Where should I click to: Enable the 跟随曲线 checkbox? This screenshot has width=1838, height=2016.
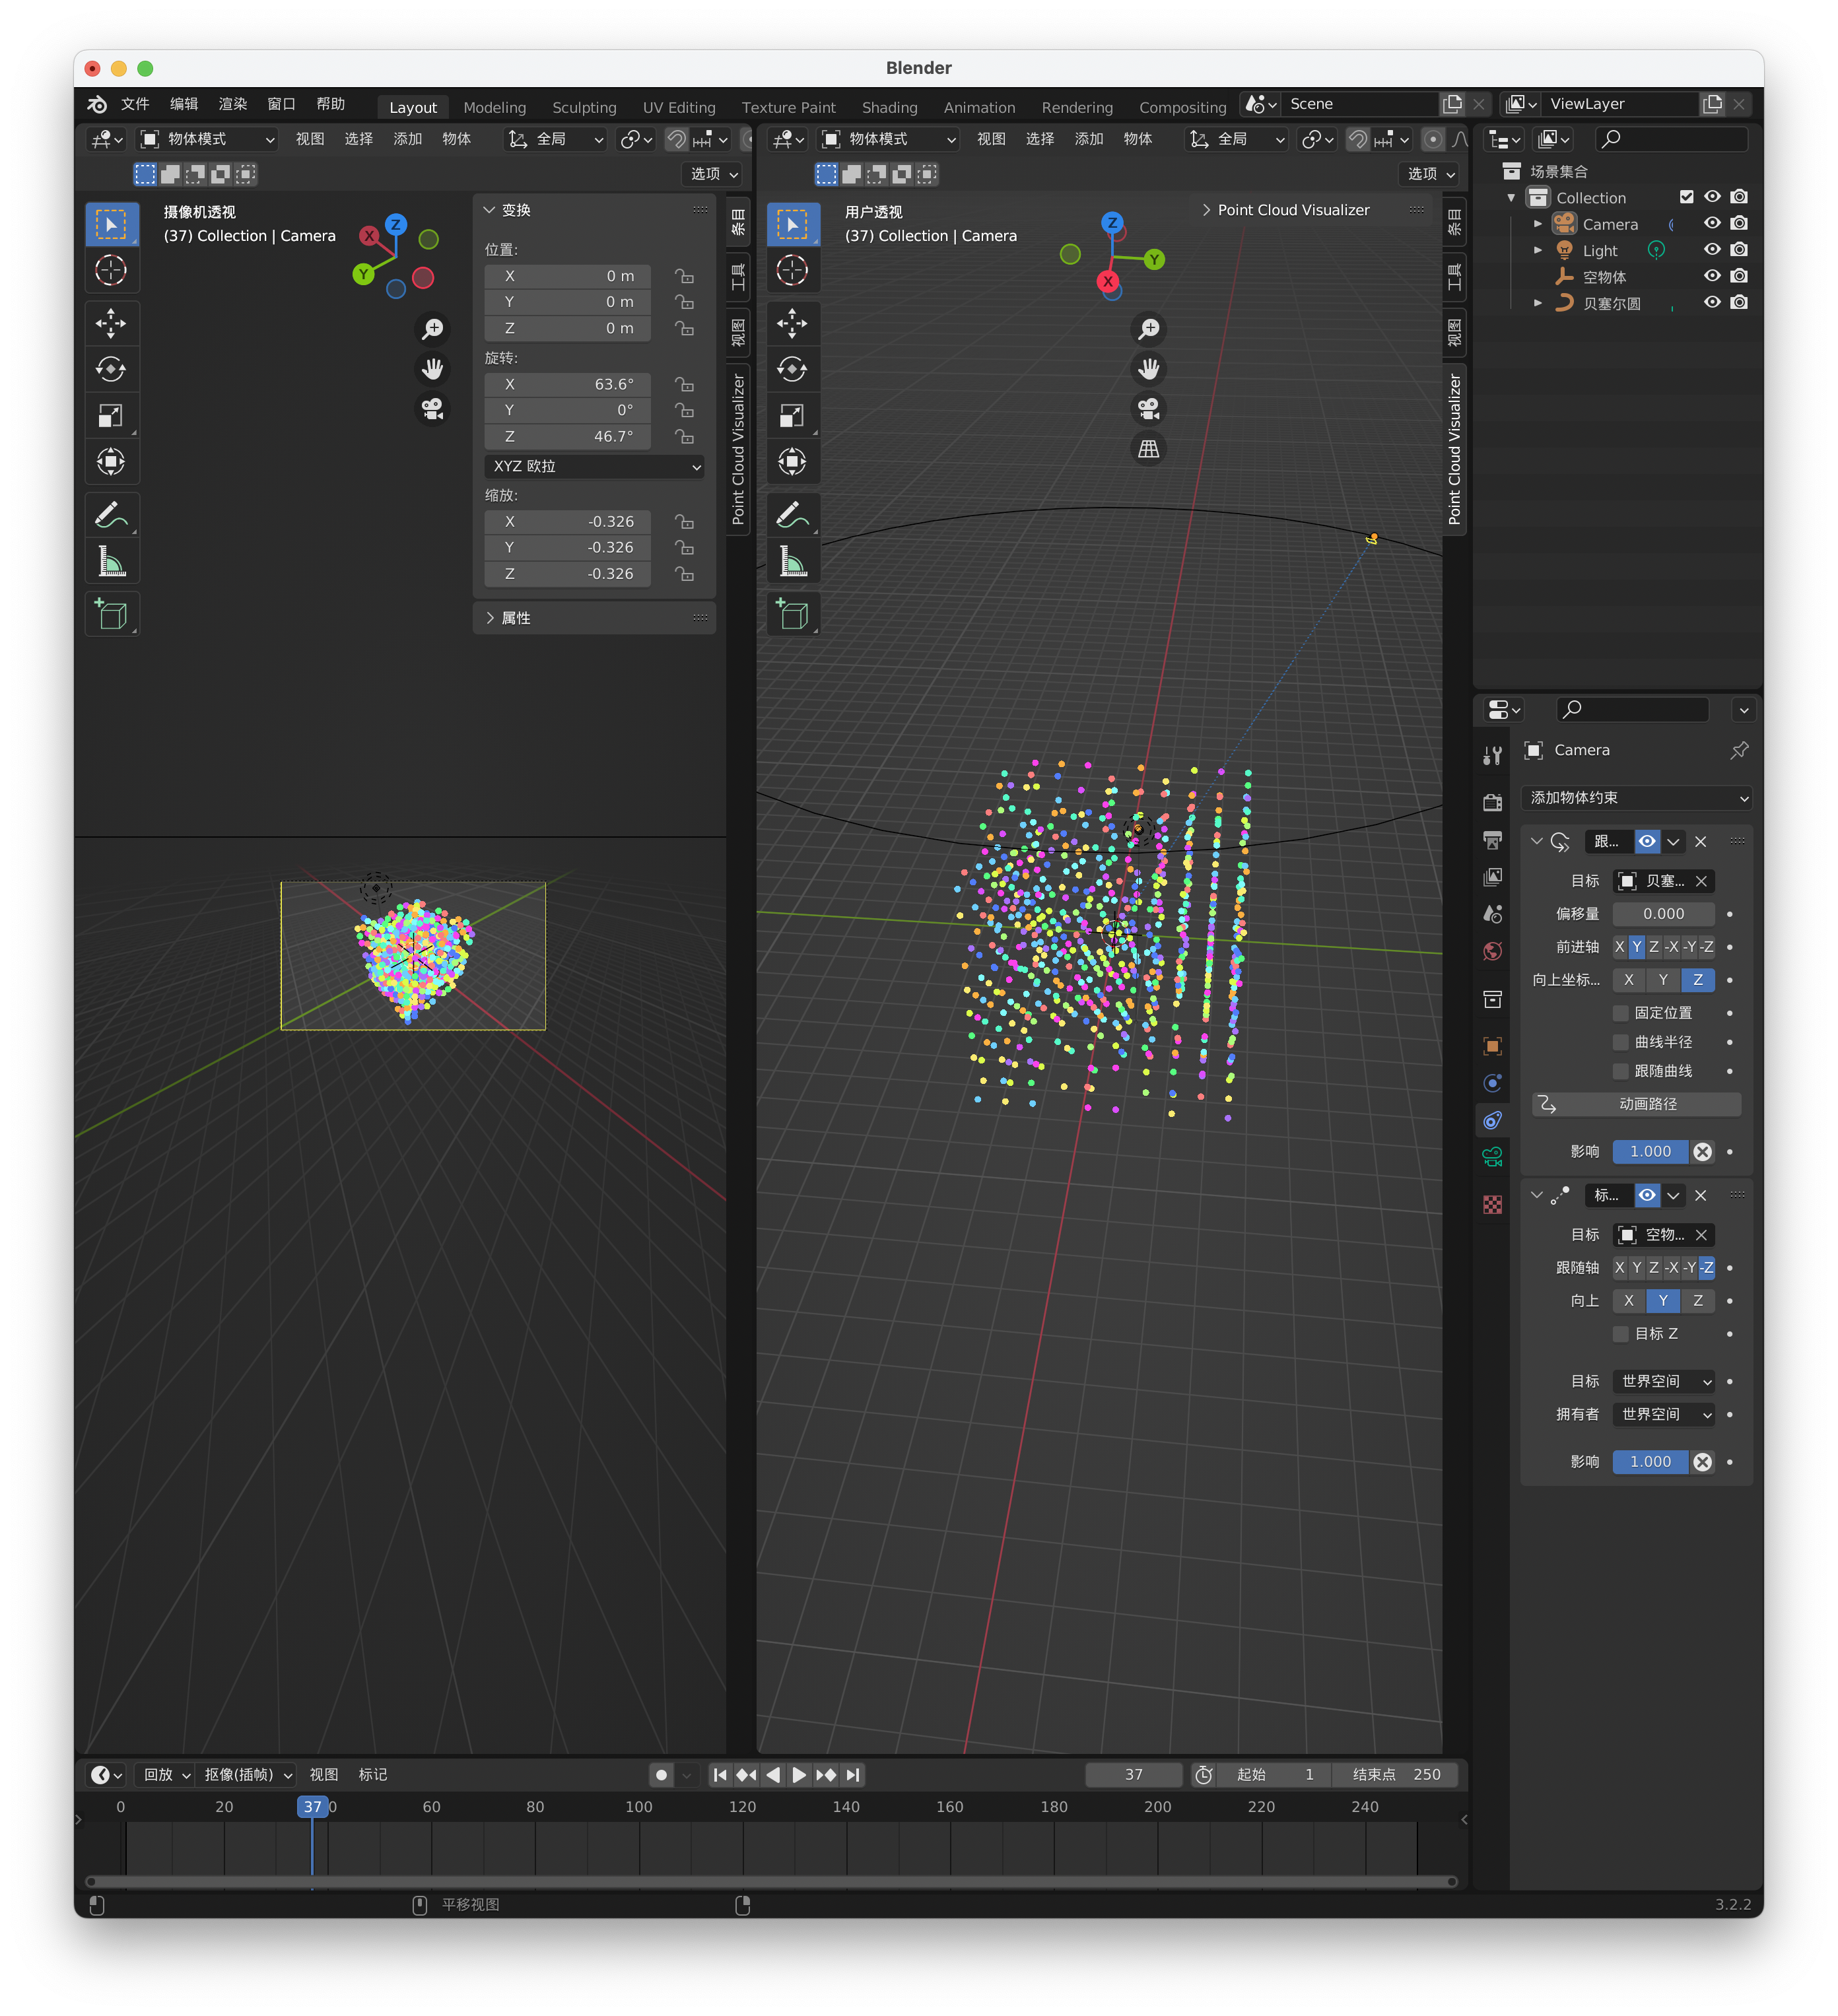pyautogui.click(x=1621, y=1071)
